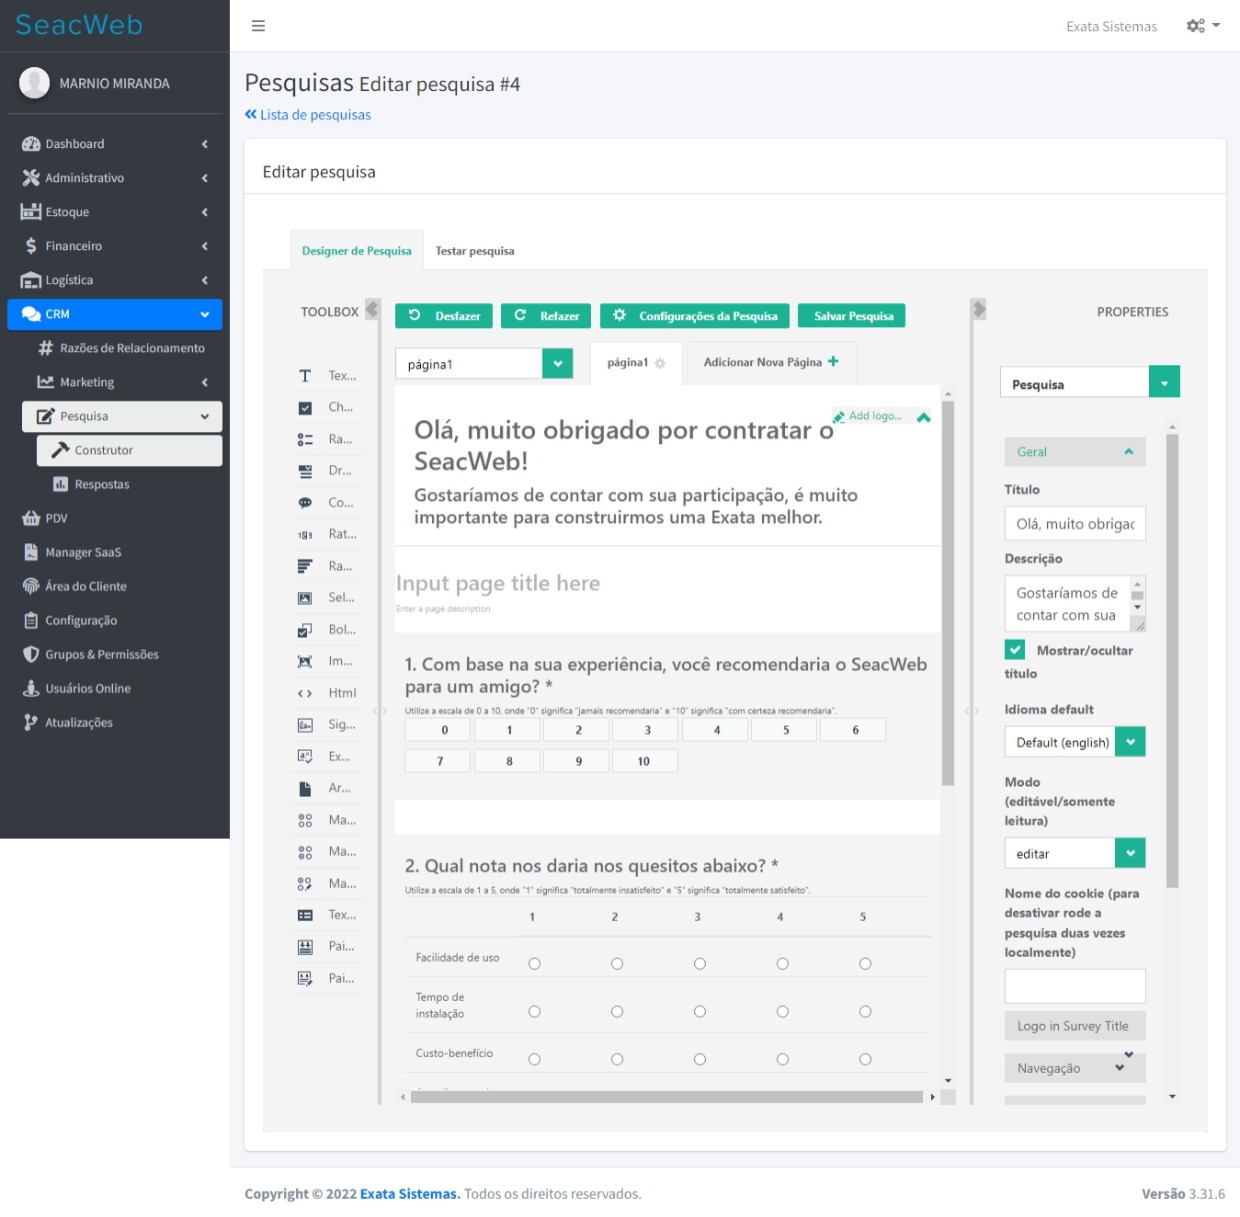Click the Refazer button
The height and width of the screenshot is (1217, 1240).
[x=546, y=316]
